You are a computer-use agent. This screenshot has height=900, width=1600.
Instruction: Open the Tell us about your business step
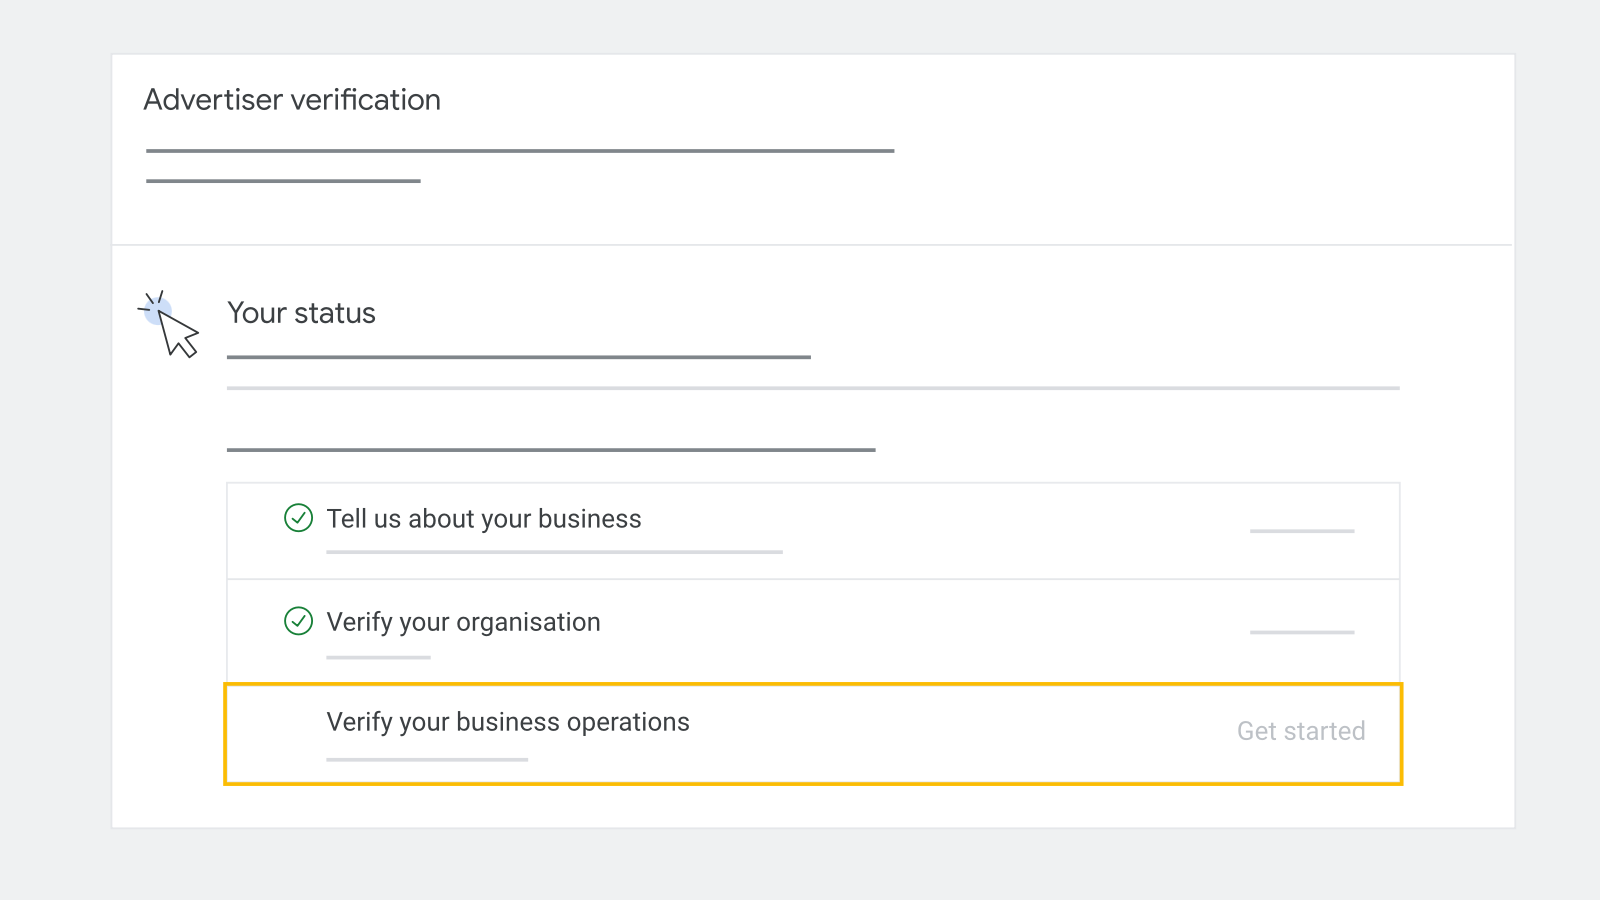click(x=813, y=531)
